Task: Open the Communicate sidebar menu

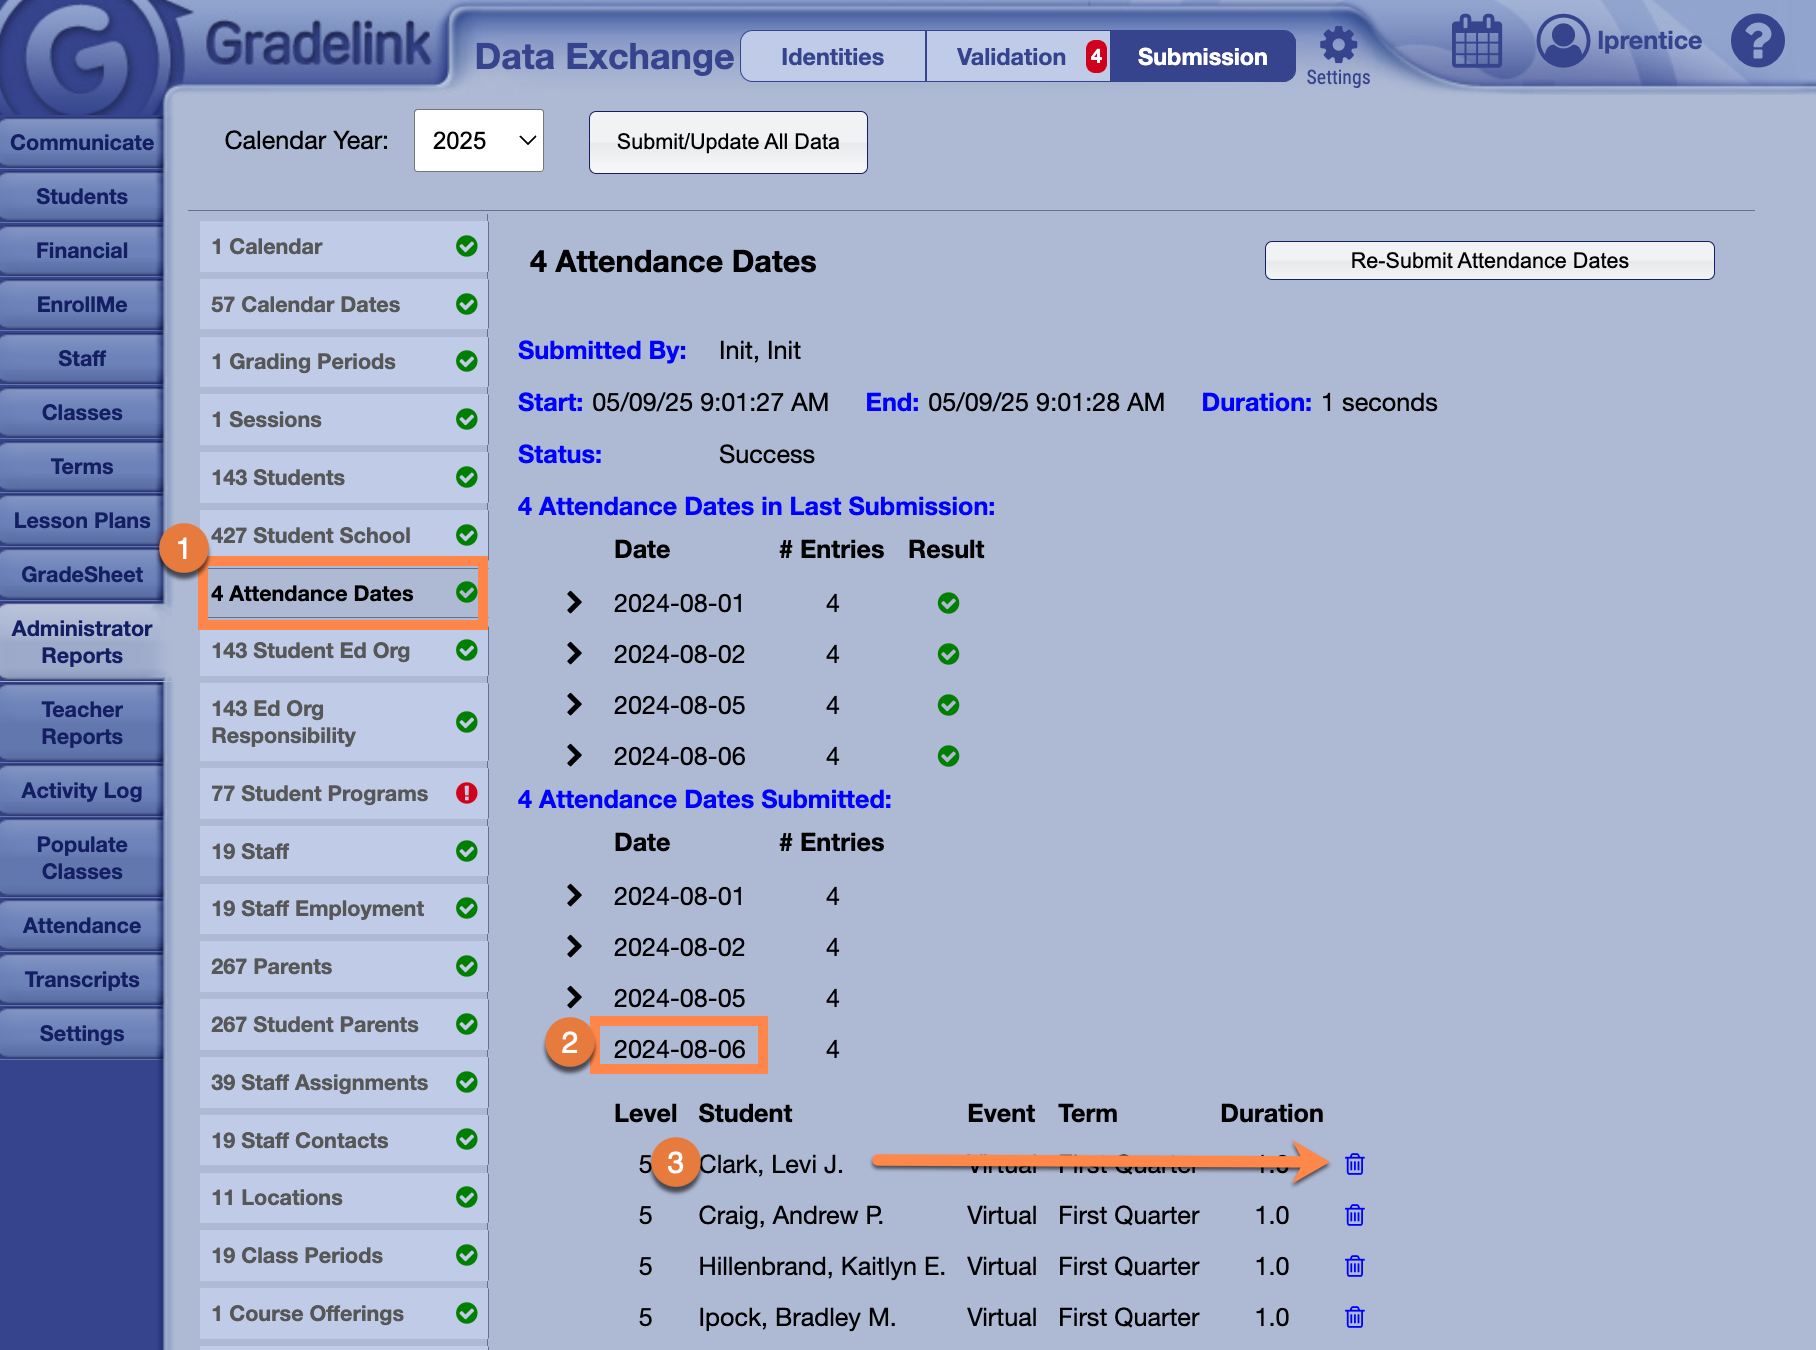Action: click(x=82, y=143)
